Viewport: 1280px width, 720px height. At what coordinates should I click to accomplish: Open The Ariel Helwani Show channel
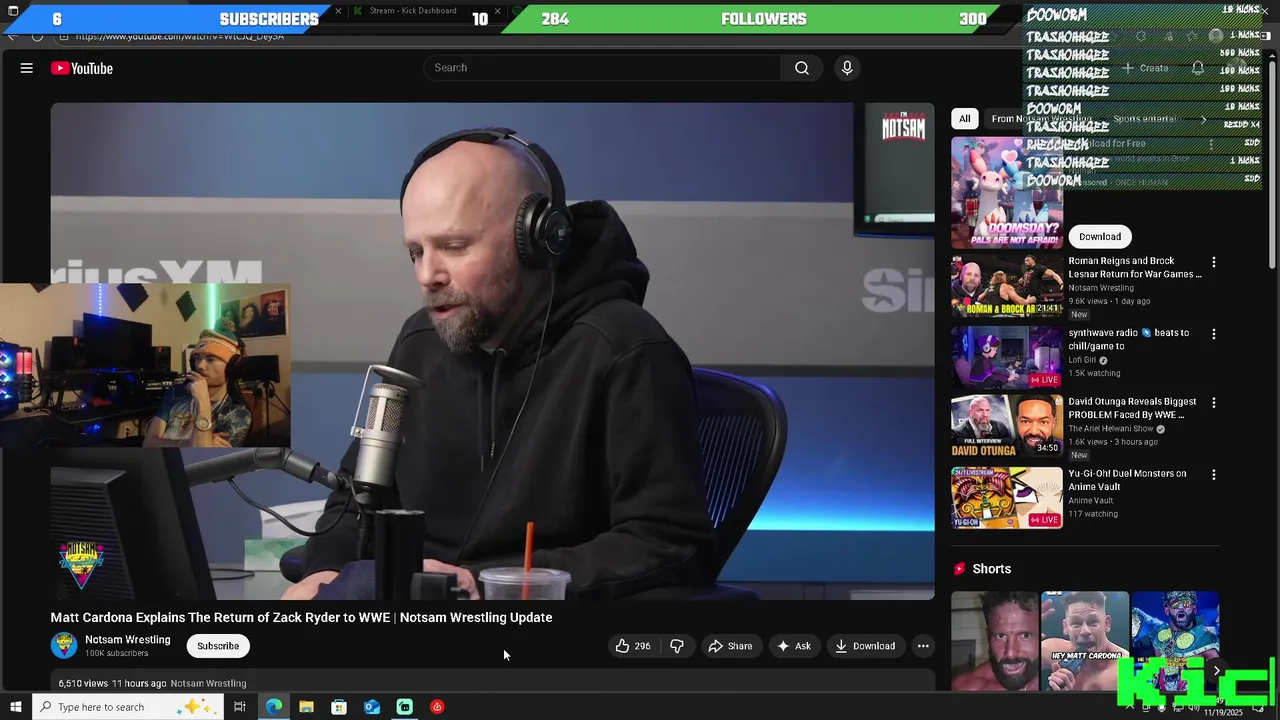(x=1111, y=429)
